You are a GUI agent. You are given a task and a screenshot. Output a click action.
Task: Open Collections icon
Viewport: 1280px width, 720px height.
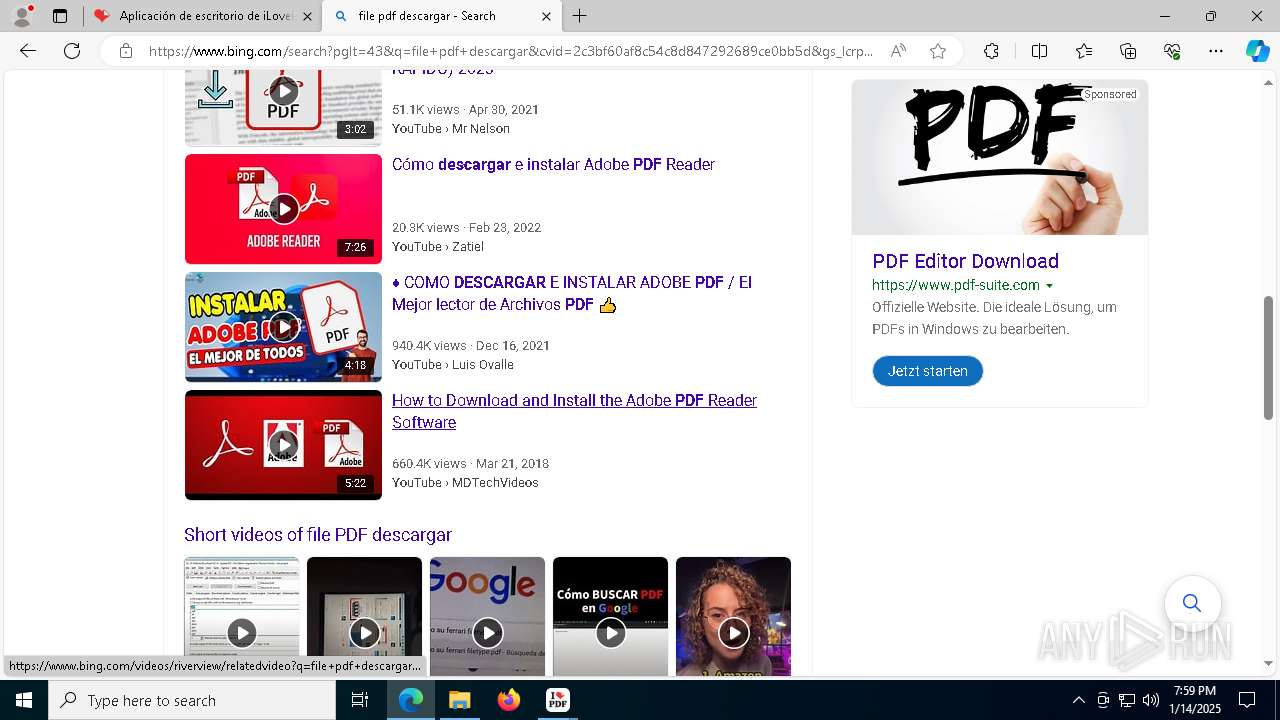pyautogui.click(x=1128, y=51)
